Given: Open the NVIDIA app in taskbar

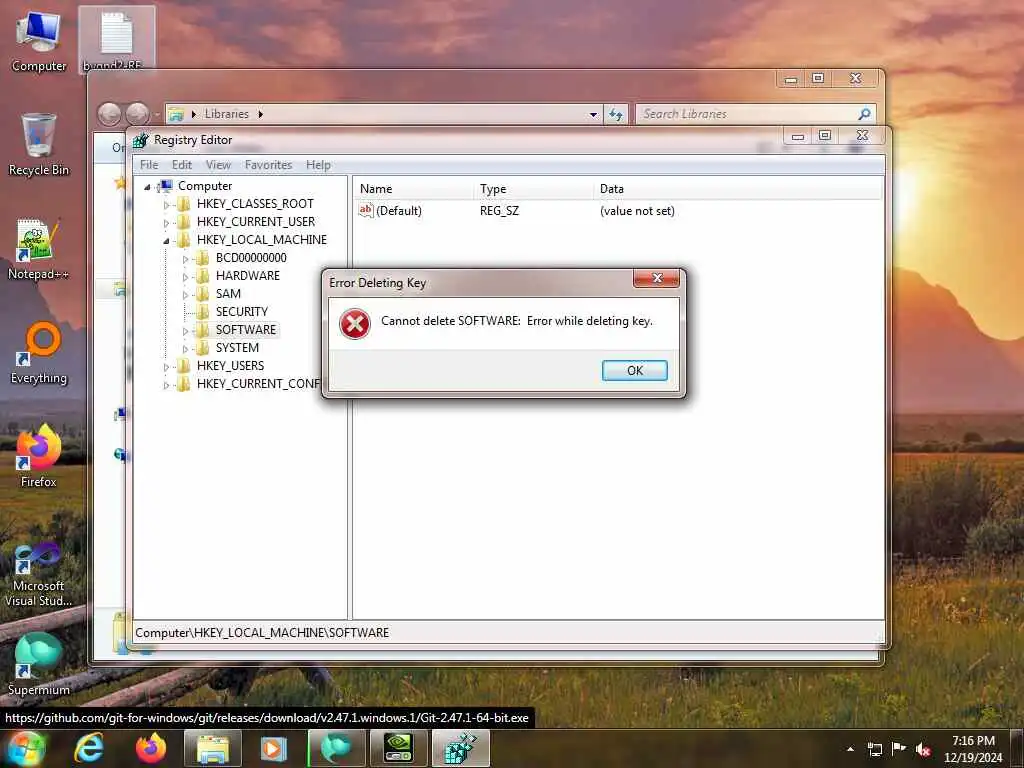Looking at the screenshot, I should (x=398, y=748).
